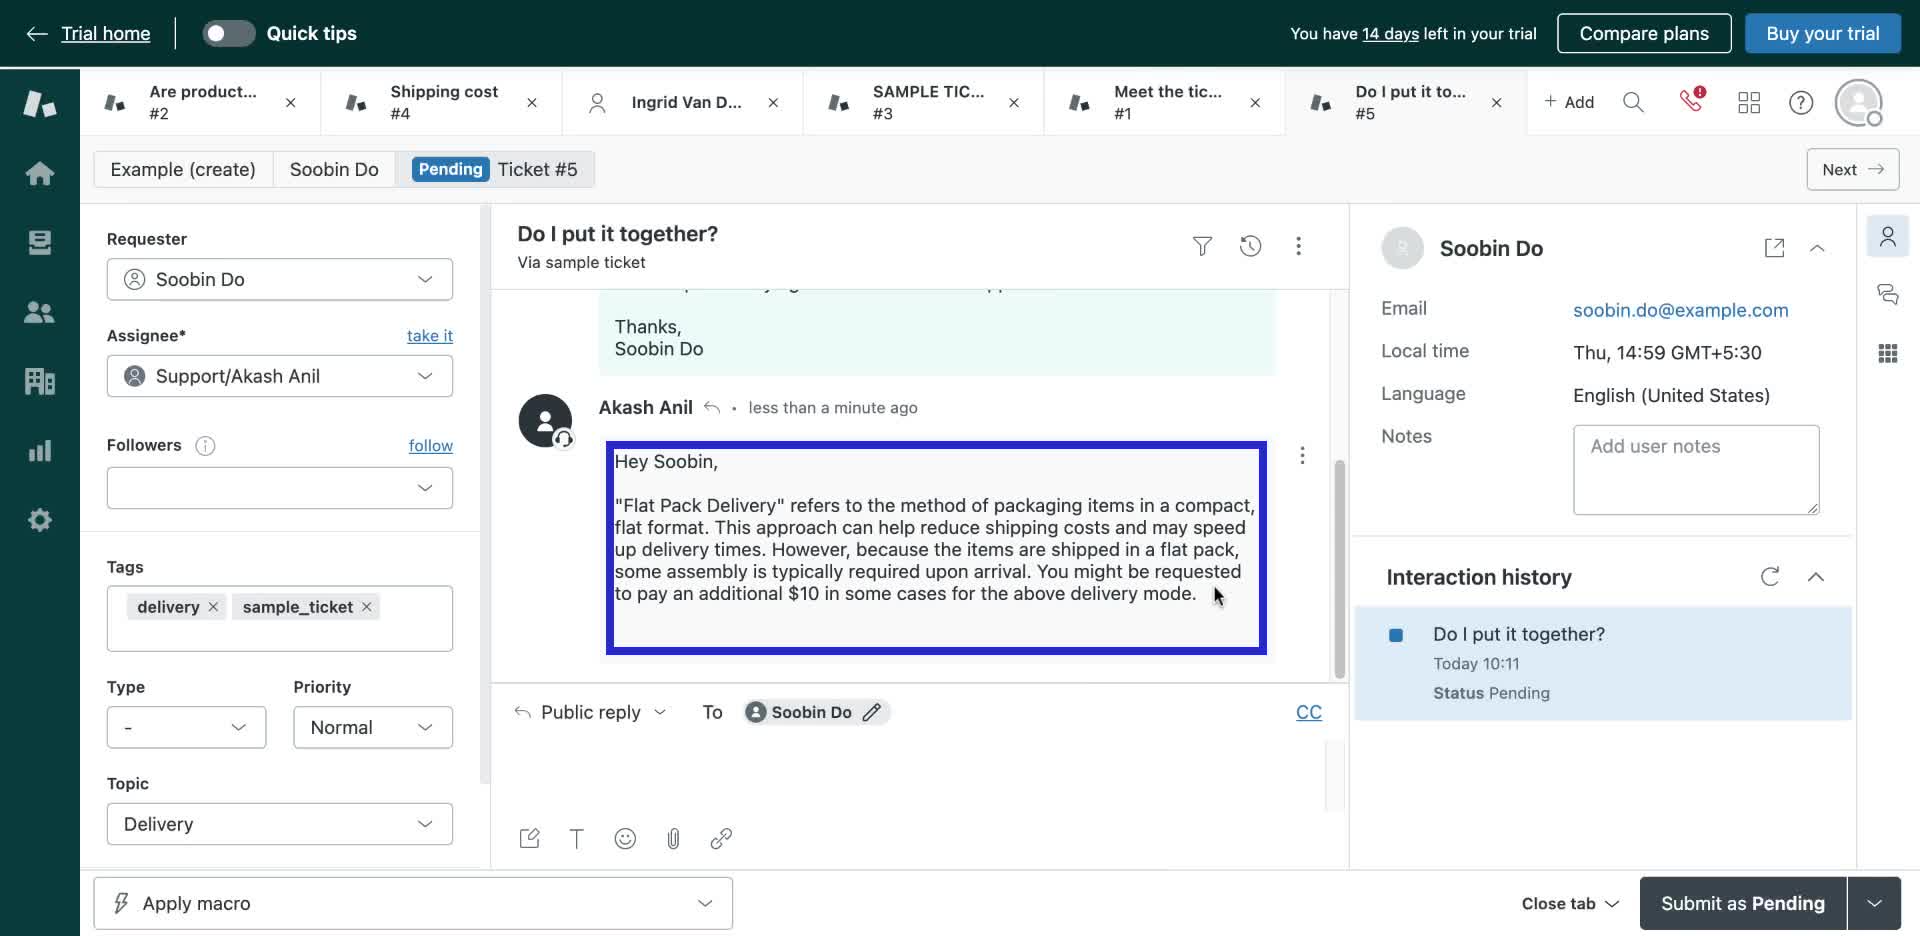
Task: Remove the sample_ticket tag
Action: point(367,607)
